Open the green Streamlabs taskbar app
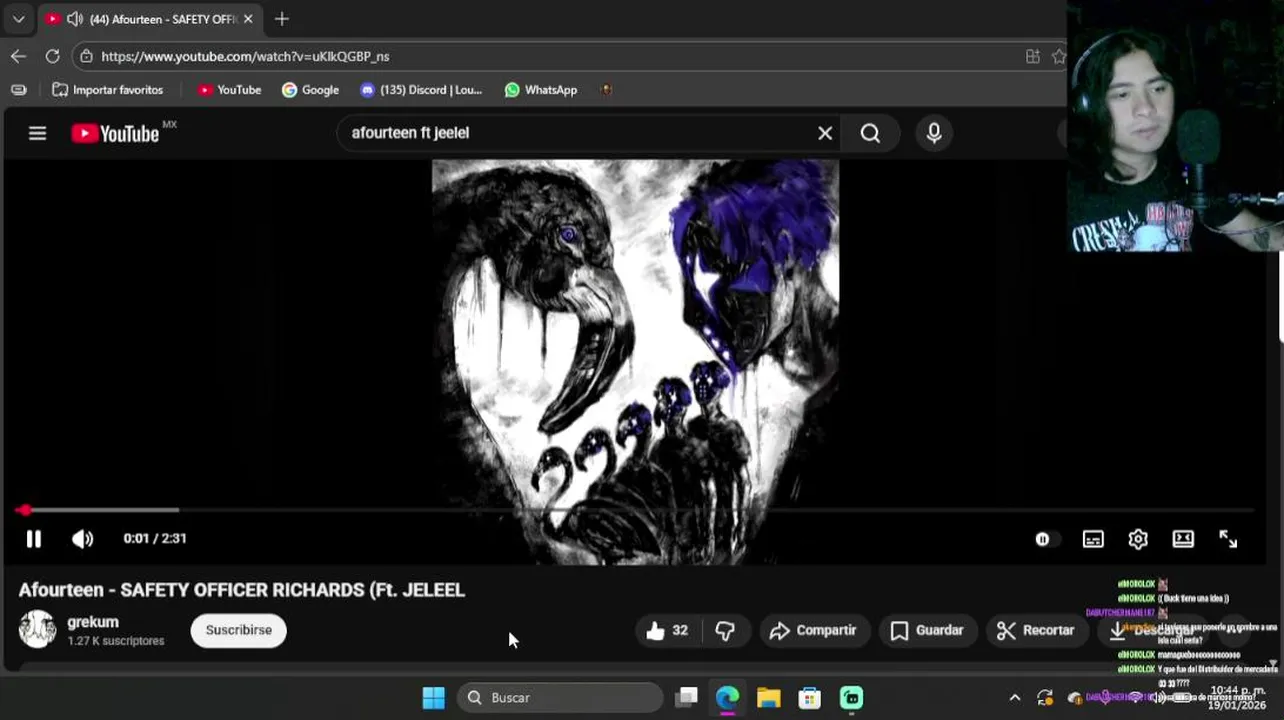1284x720 pixels. click(851, 698)
